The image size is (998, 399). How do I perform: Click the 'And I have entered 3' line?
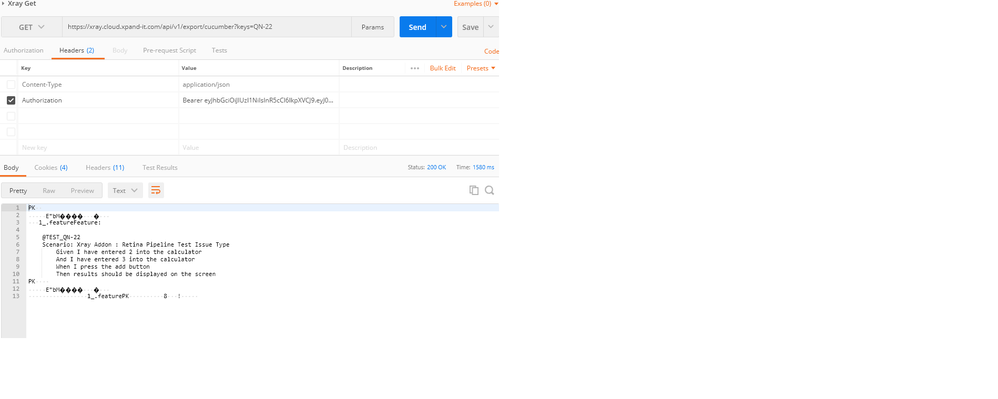click(125, 260)
